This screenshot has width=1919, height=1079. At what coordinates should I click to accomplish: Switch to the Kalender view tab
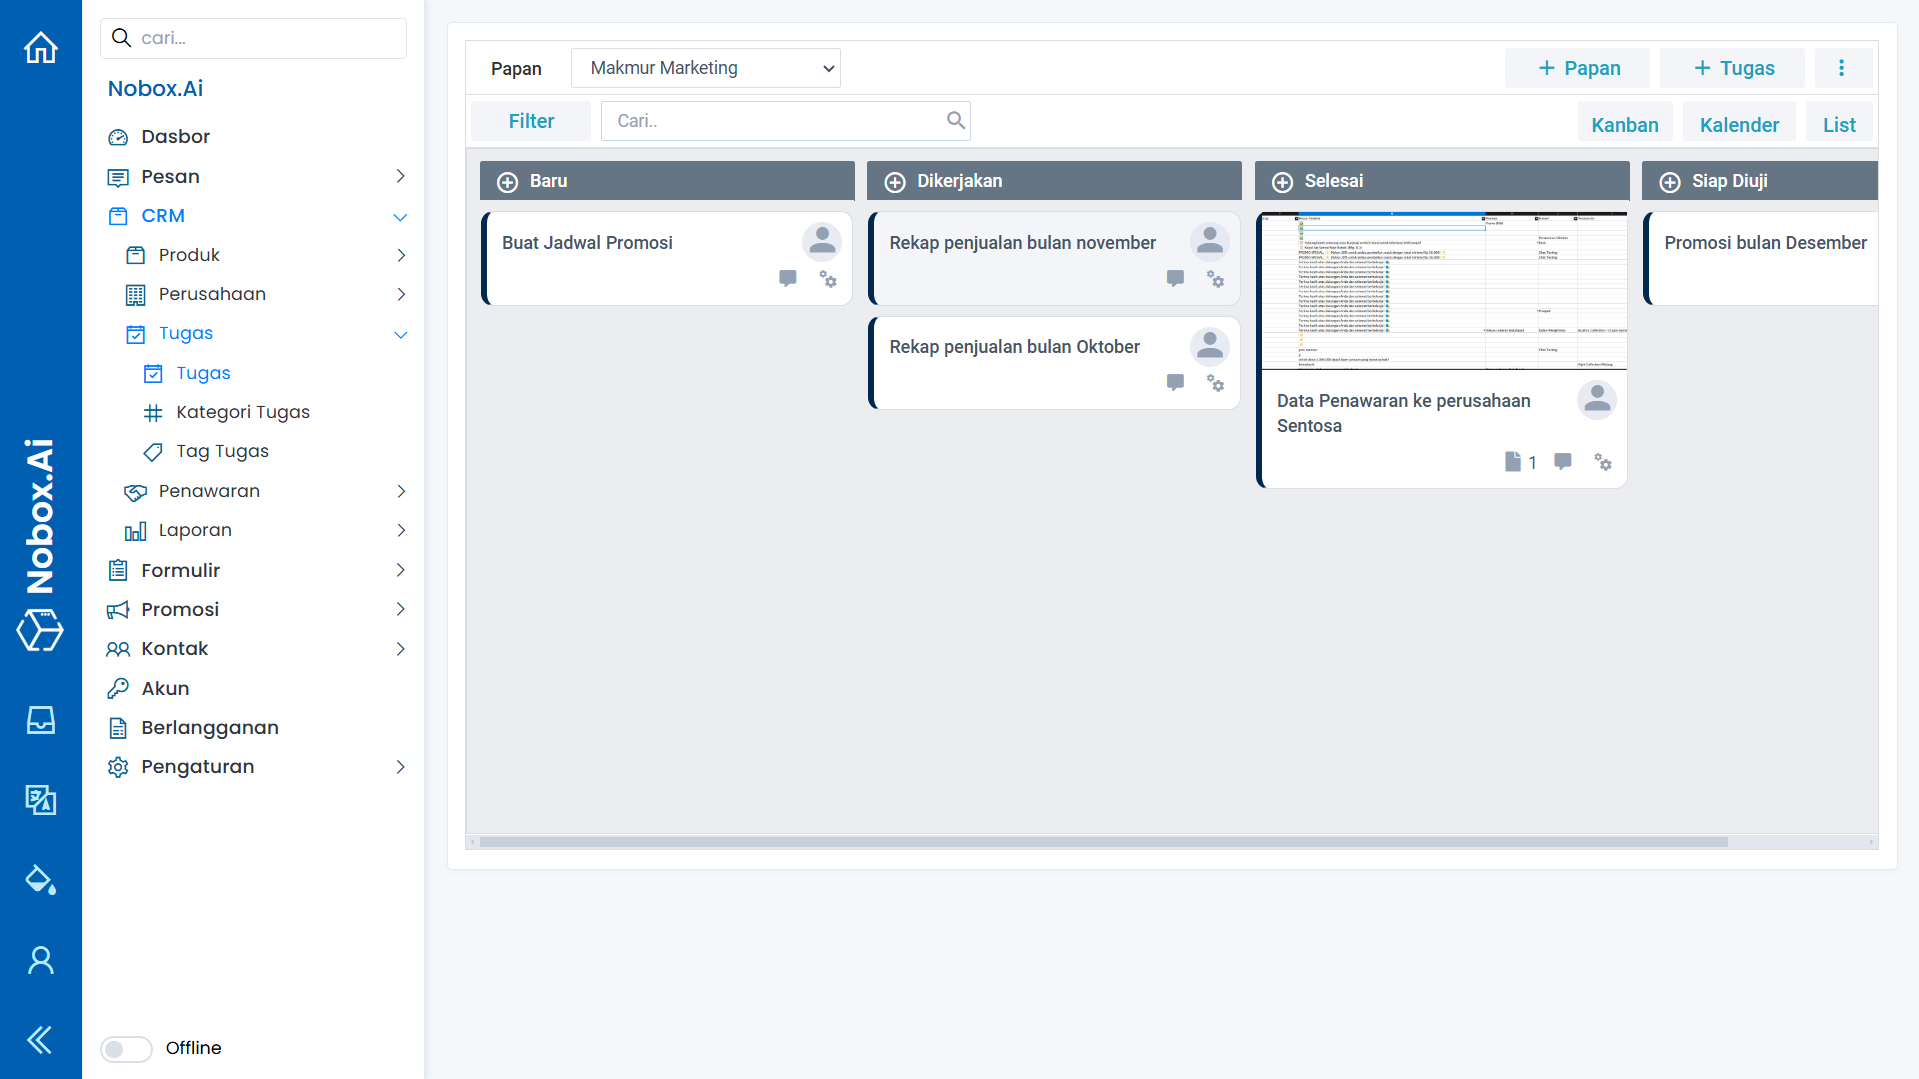point(1739,125)
